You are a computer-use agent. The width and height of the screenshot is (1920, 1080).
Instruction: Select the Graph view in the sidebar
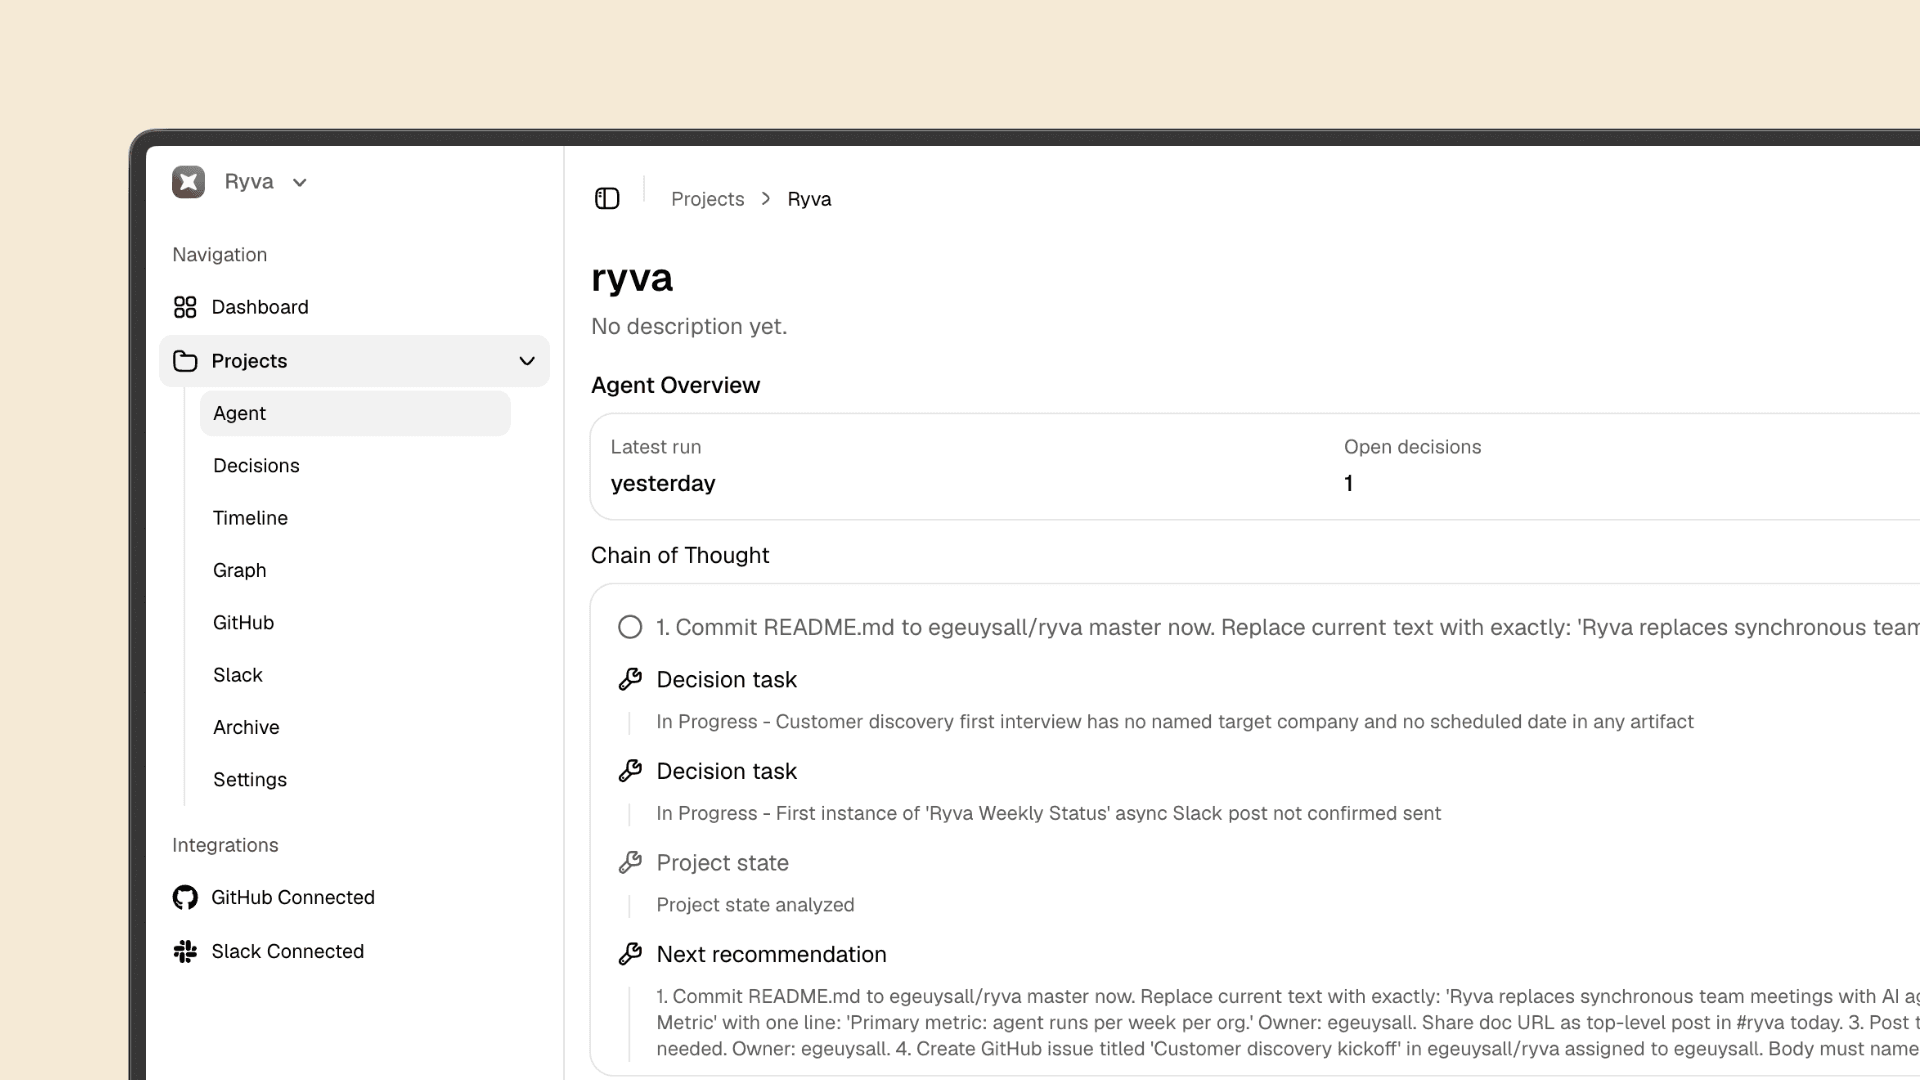pyautogui.click(x=239, y=569)
